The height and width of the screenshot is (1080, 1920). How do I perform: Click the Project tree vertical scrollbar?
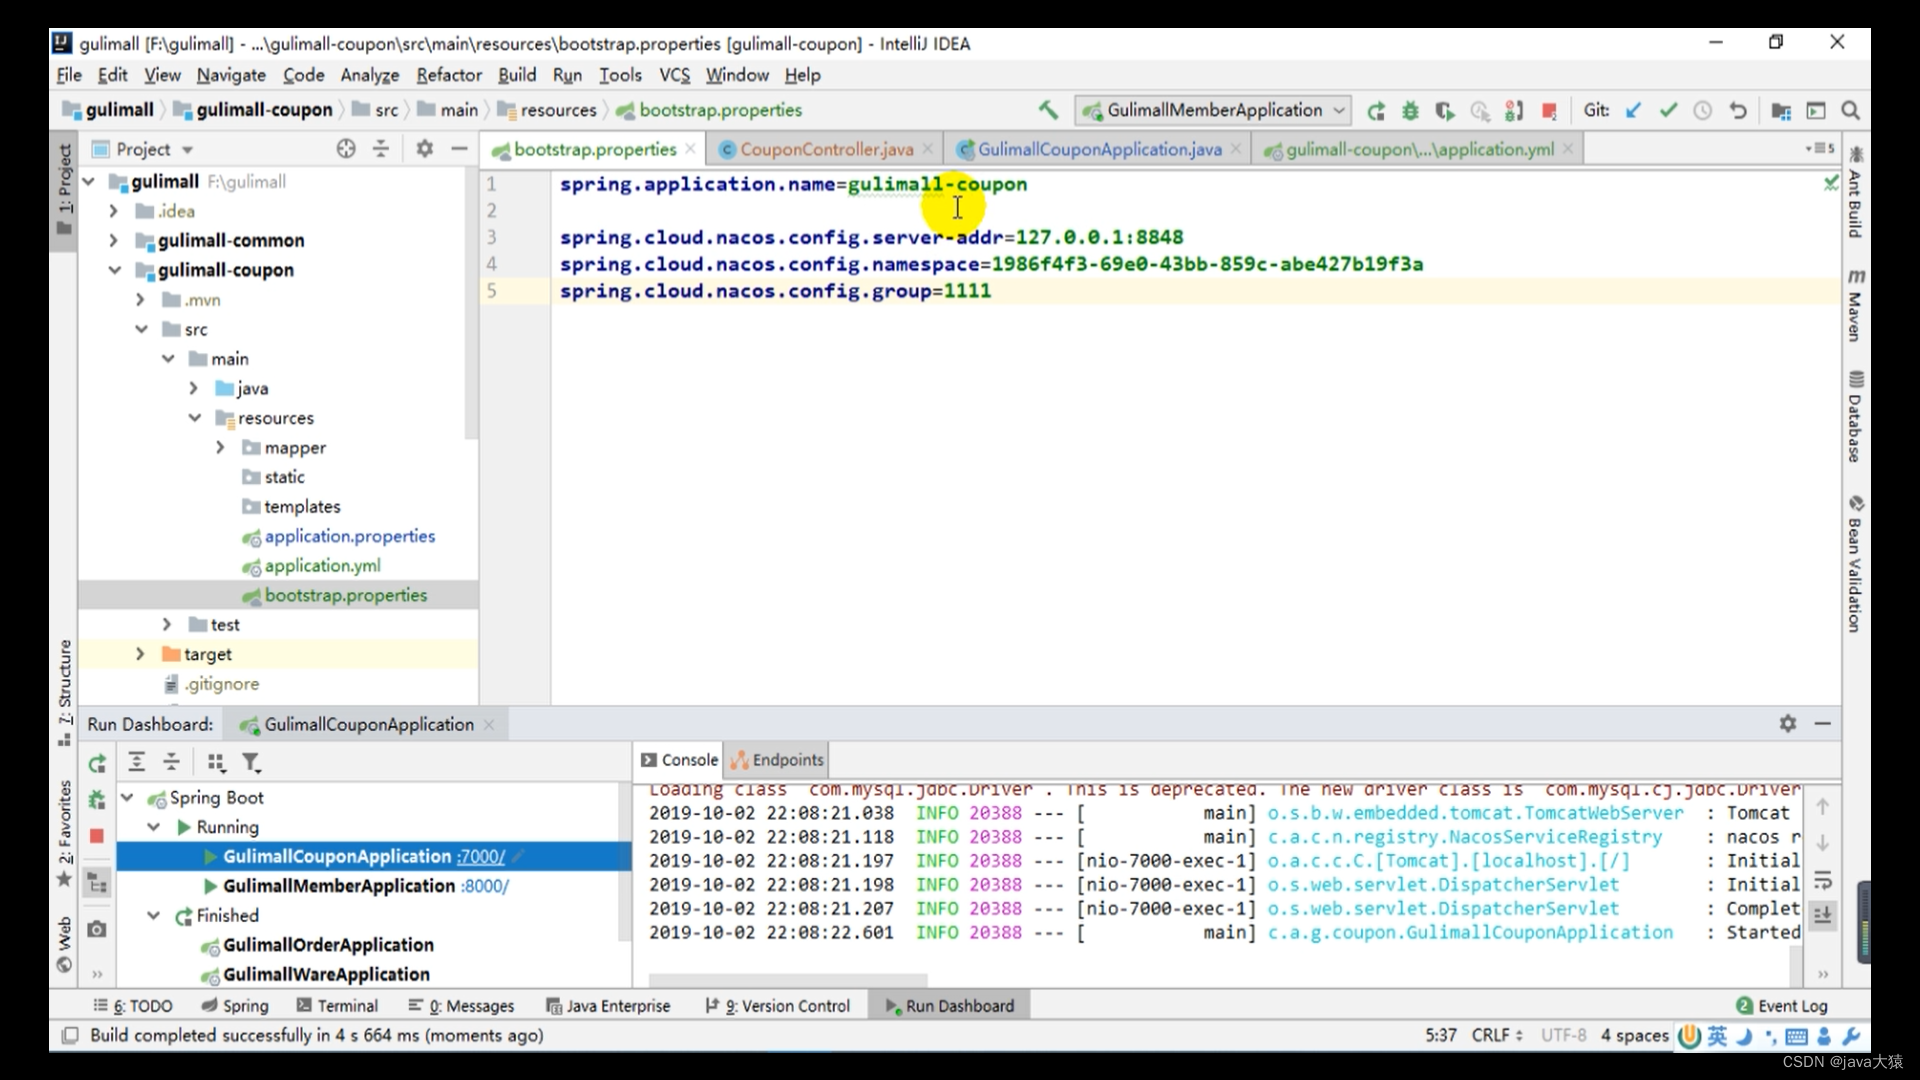coord(471,305)
